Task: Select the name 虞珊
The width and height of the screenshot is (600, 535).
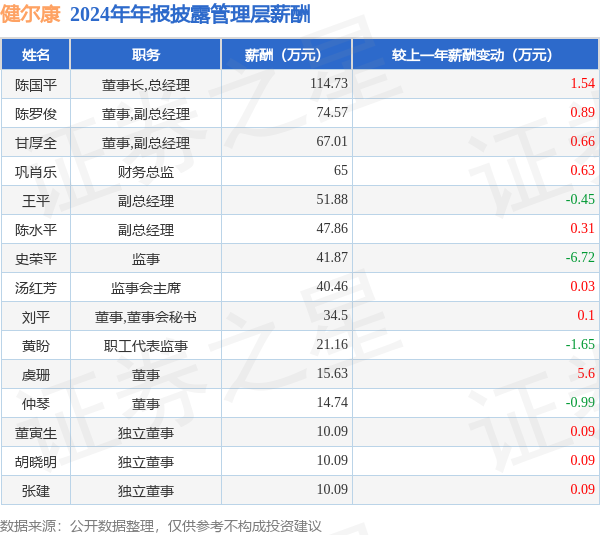Action: tap(36, 375)
